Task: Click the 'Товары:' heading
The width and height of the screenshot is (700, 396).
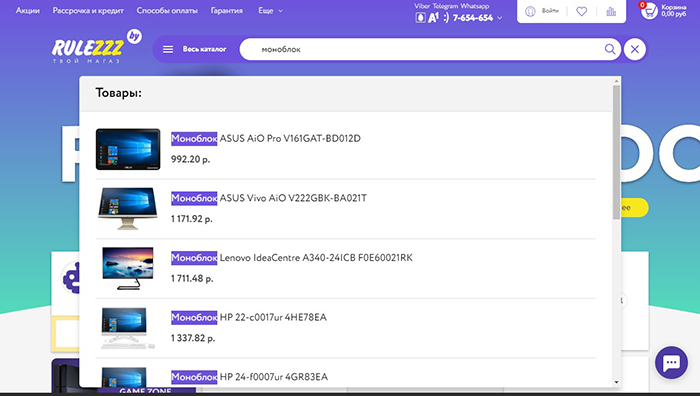Action: pos(118,93)
